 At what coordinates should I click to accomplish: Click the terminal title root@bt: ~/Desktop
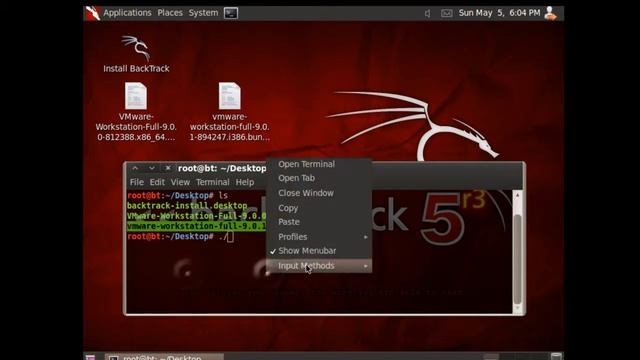click(x=222, y=168)
